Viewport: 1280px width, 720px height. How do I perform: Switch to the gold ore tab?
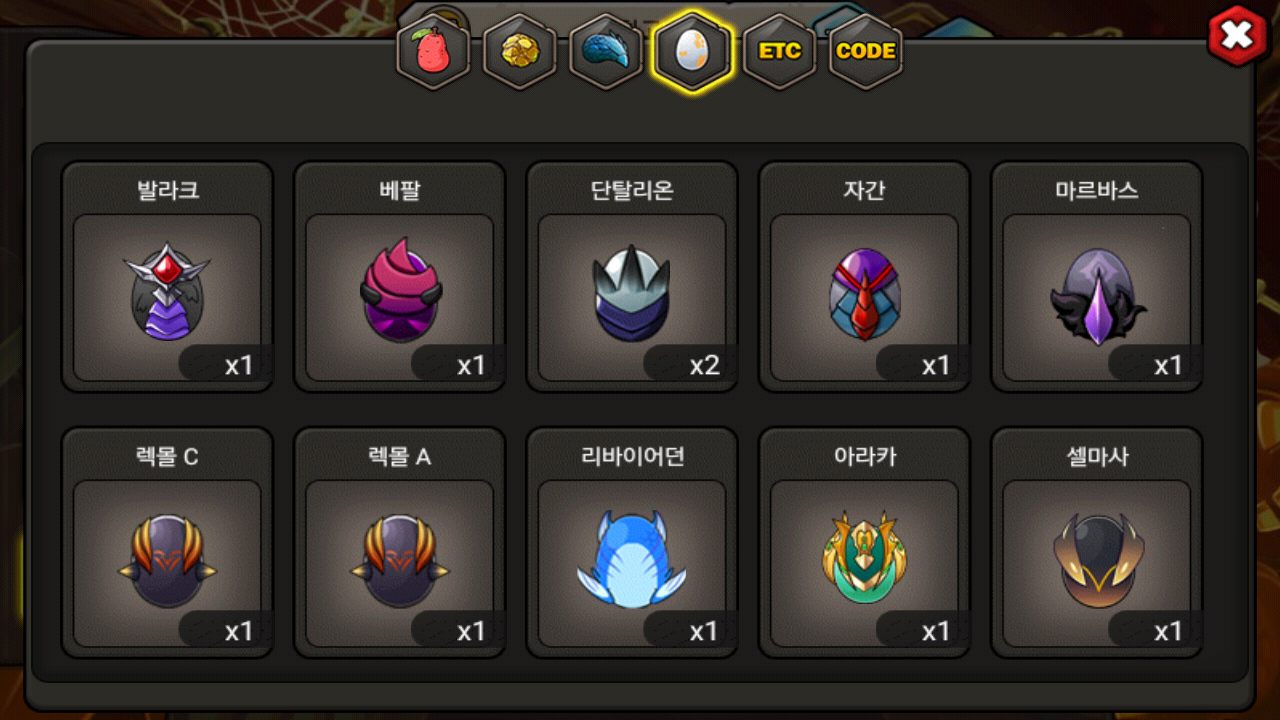[x=519, y=52]
